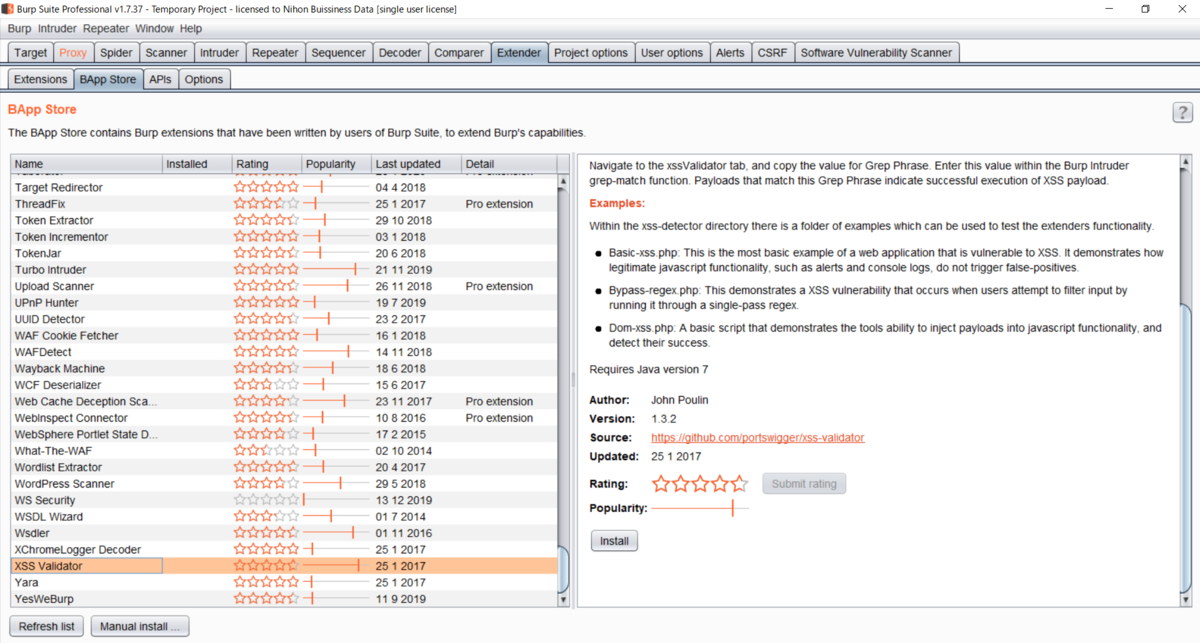This screenshot has width=1200, height=643.
Task: Switch to the Comparer tab
Action: coord(460,53)
